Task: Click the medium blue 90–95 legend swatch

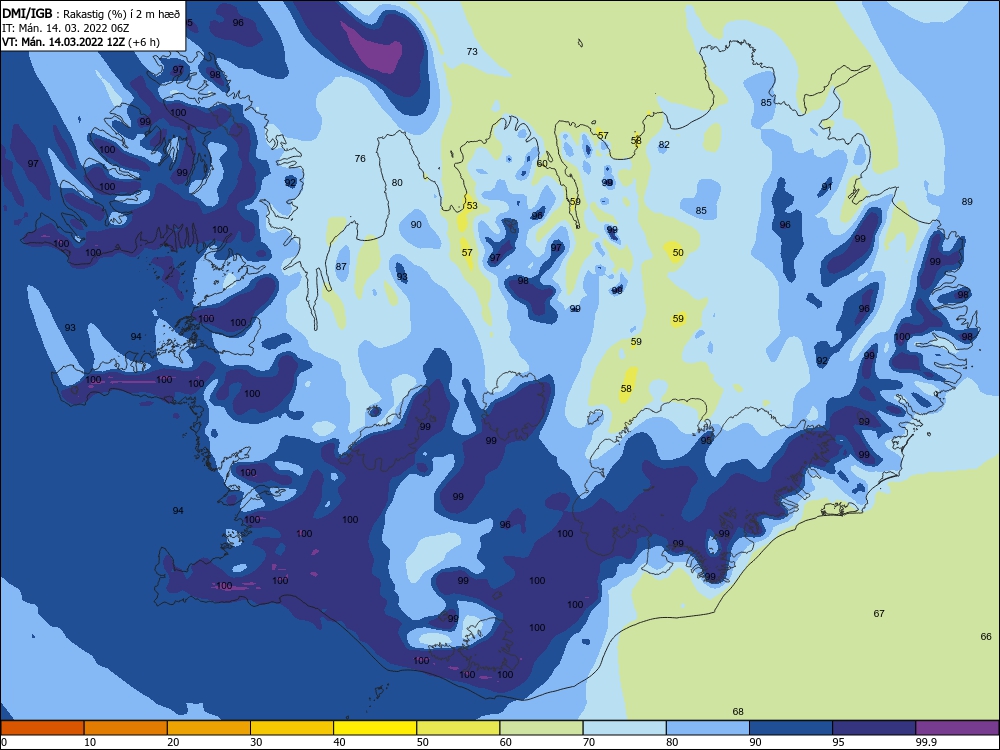Action: click(791, 728)
